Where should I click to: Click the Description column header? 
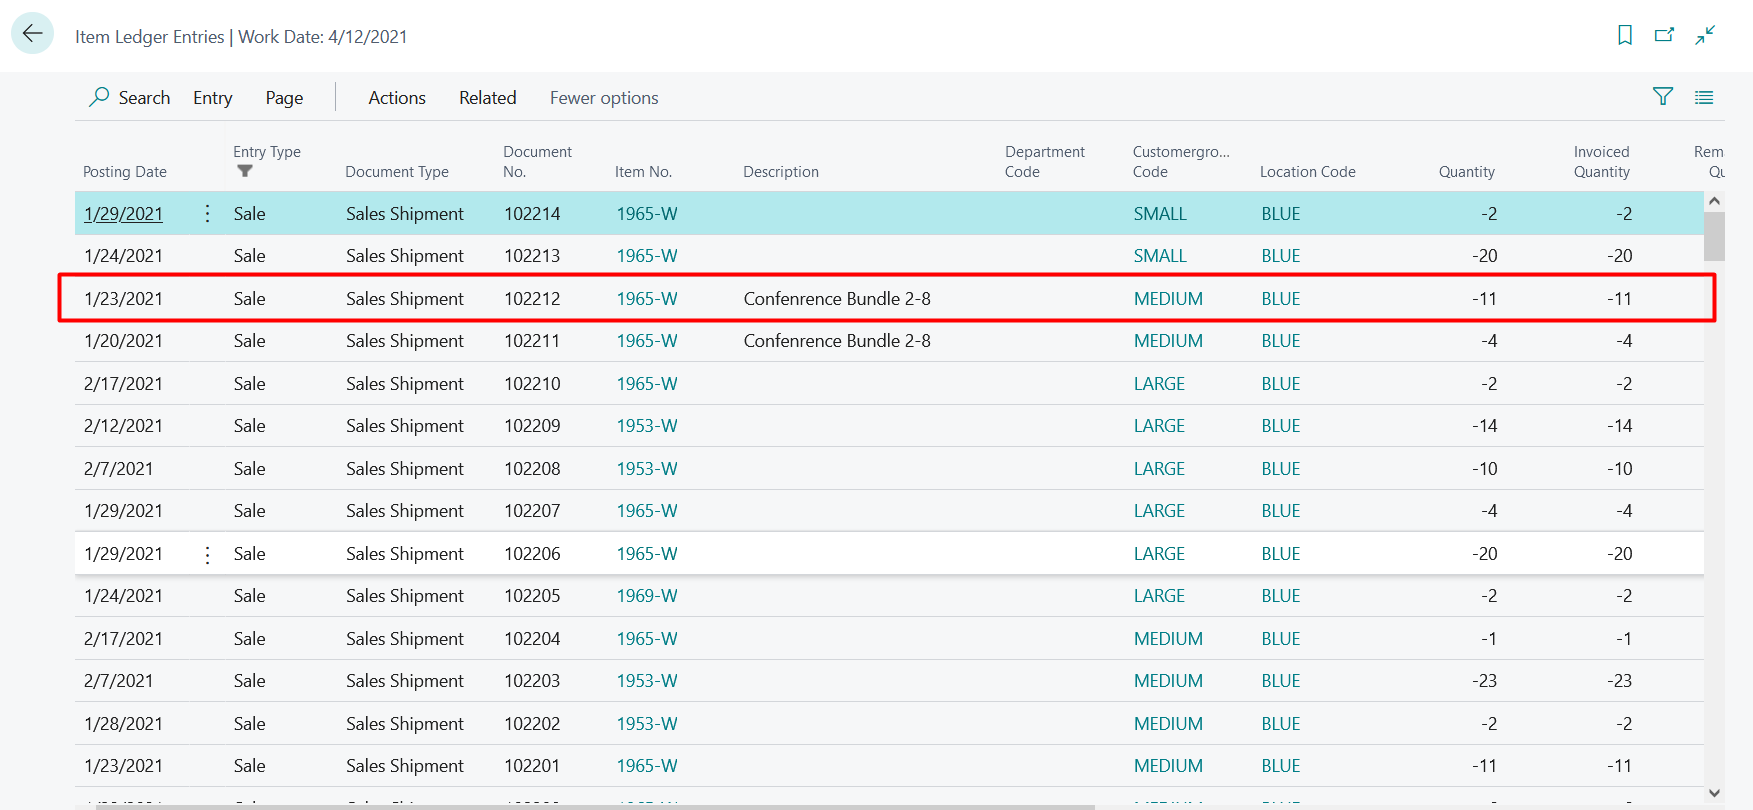(781, 172)
